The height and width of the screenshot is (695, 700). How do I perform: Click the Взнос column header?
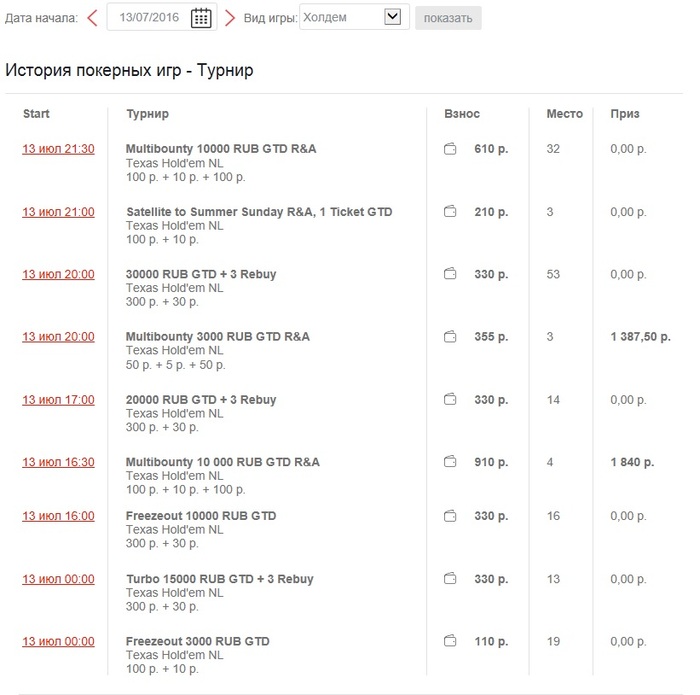462,114
